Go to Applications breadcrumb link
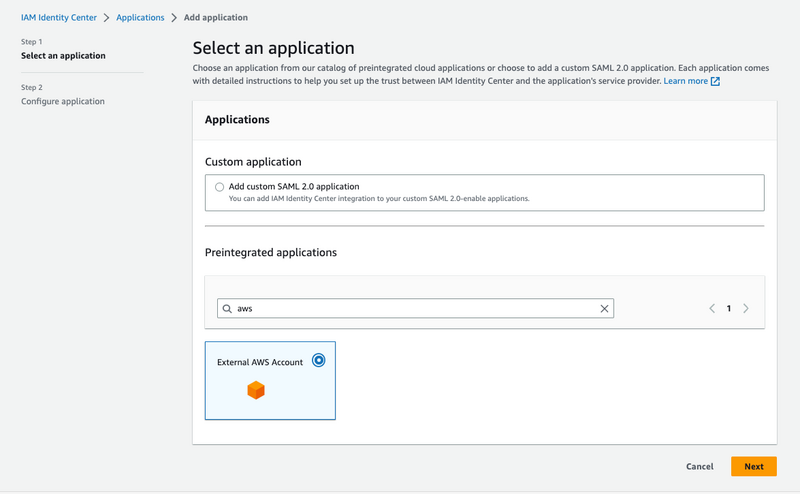 (141, 18)
